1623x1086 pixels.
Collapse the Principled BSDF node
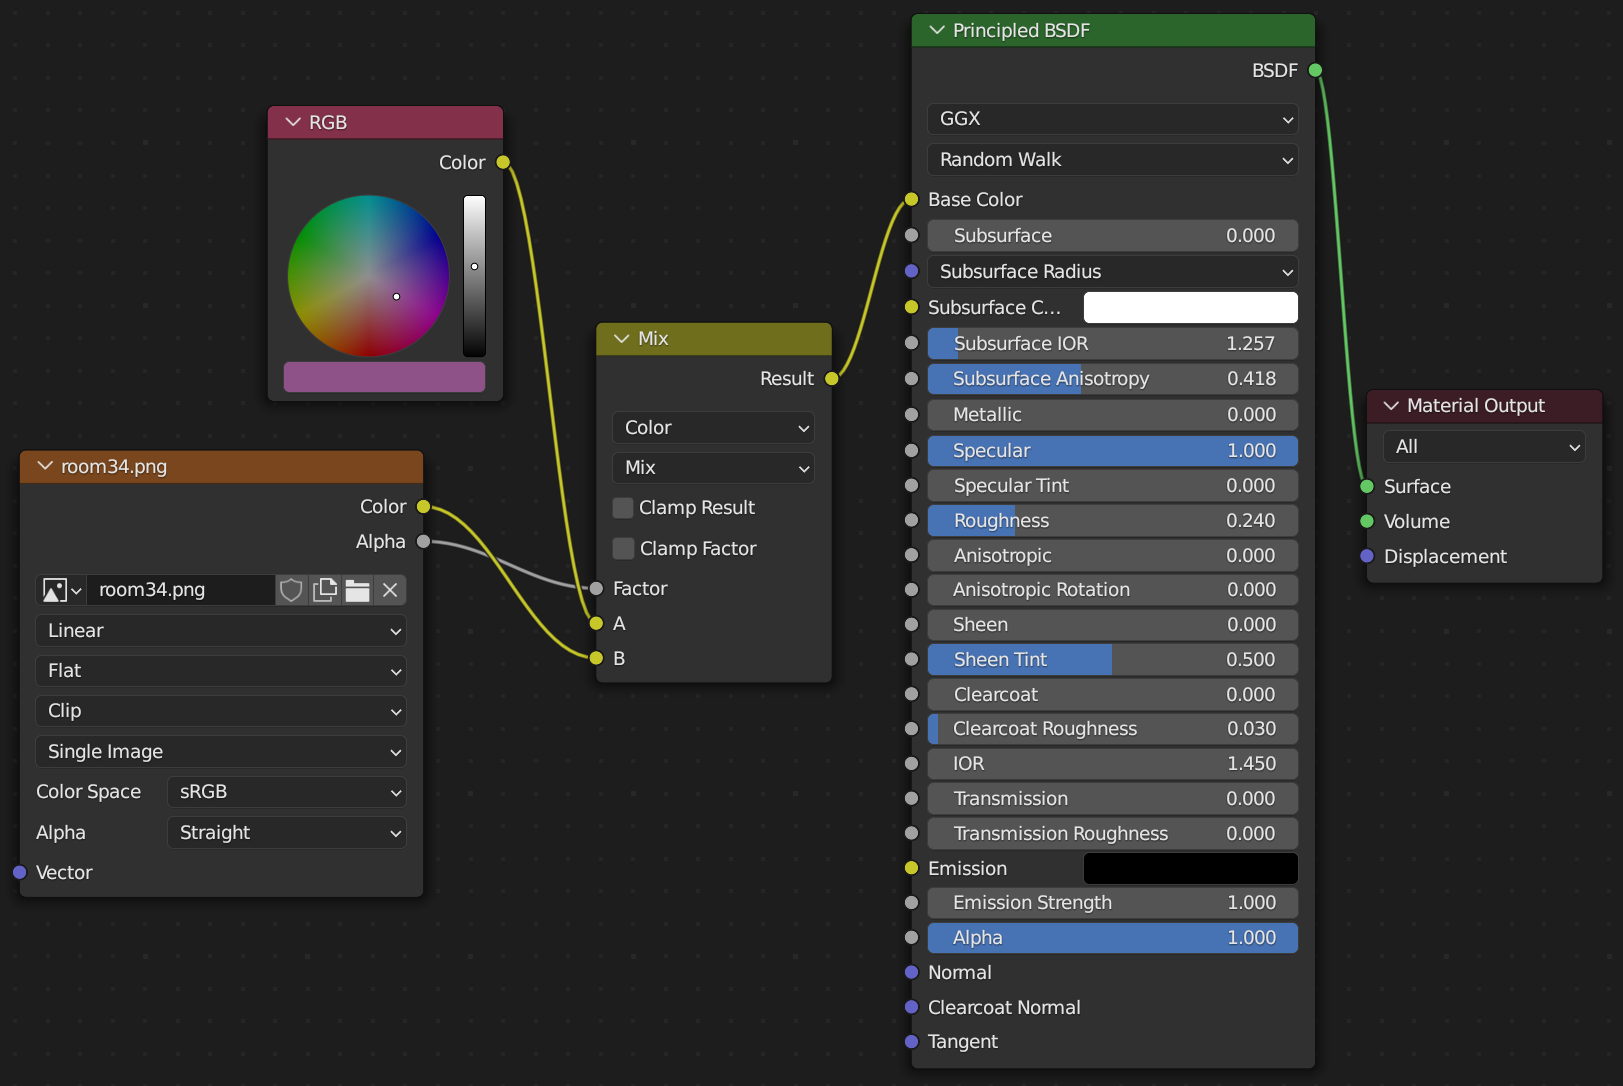(x=937, y=30)
